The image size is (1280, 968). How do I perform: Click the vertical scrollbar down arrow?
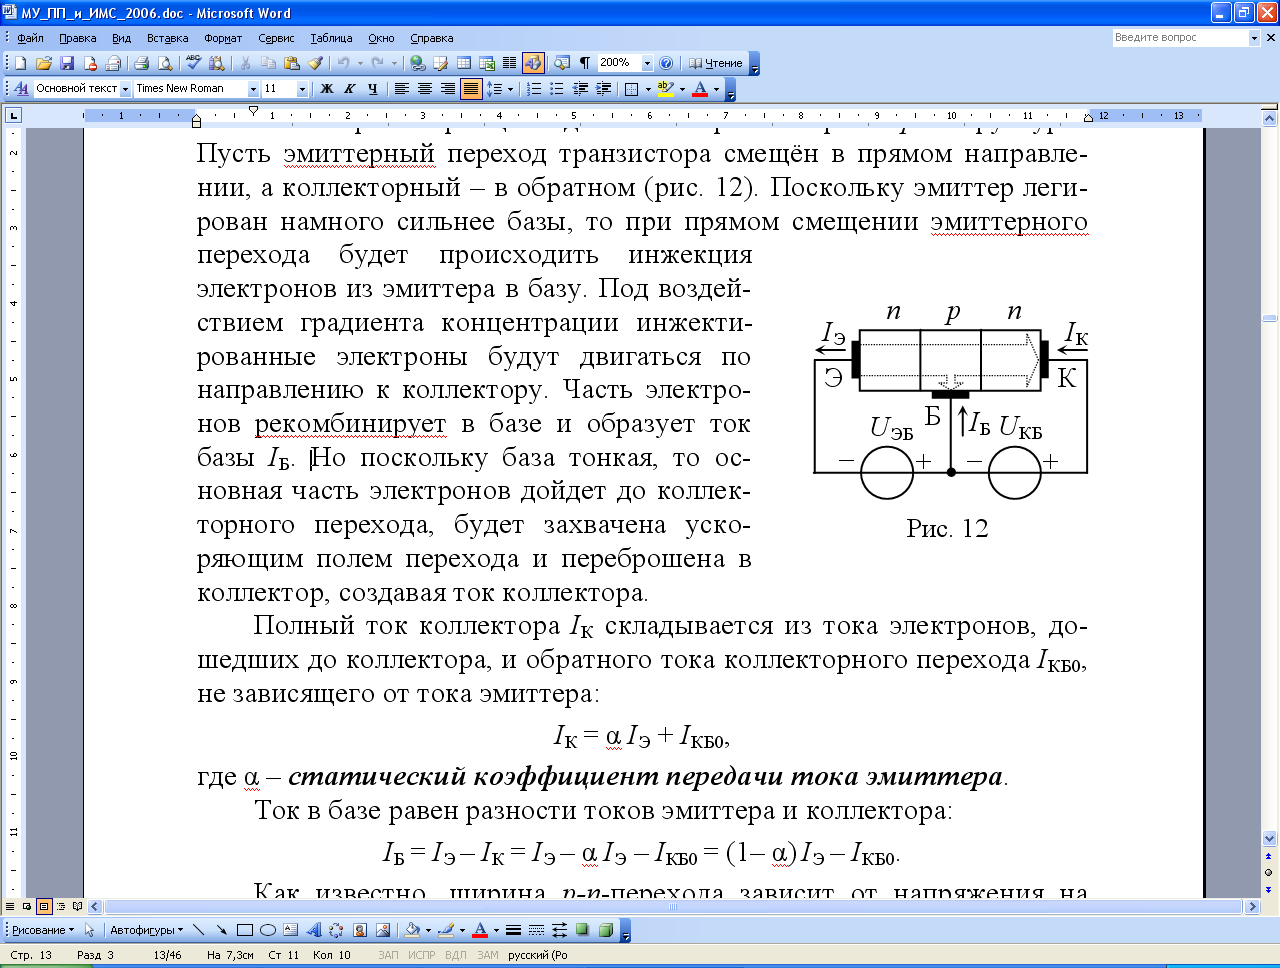pos(1270,839)
